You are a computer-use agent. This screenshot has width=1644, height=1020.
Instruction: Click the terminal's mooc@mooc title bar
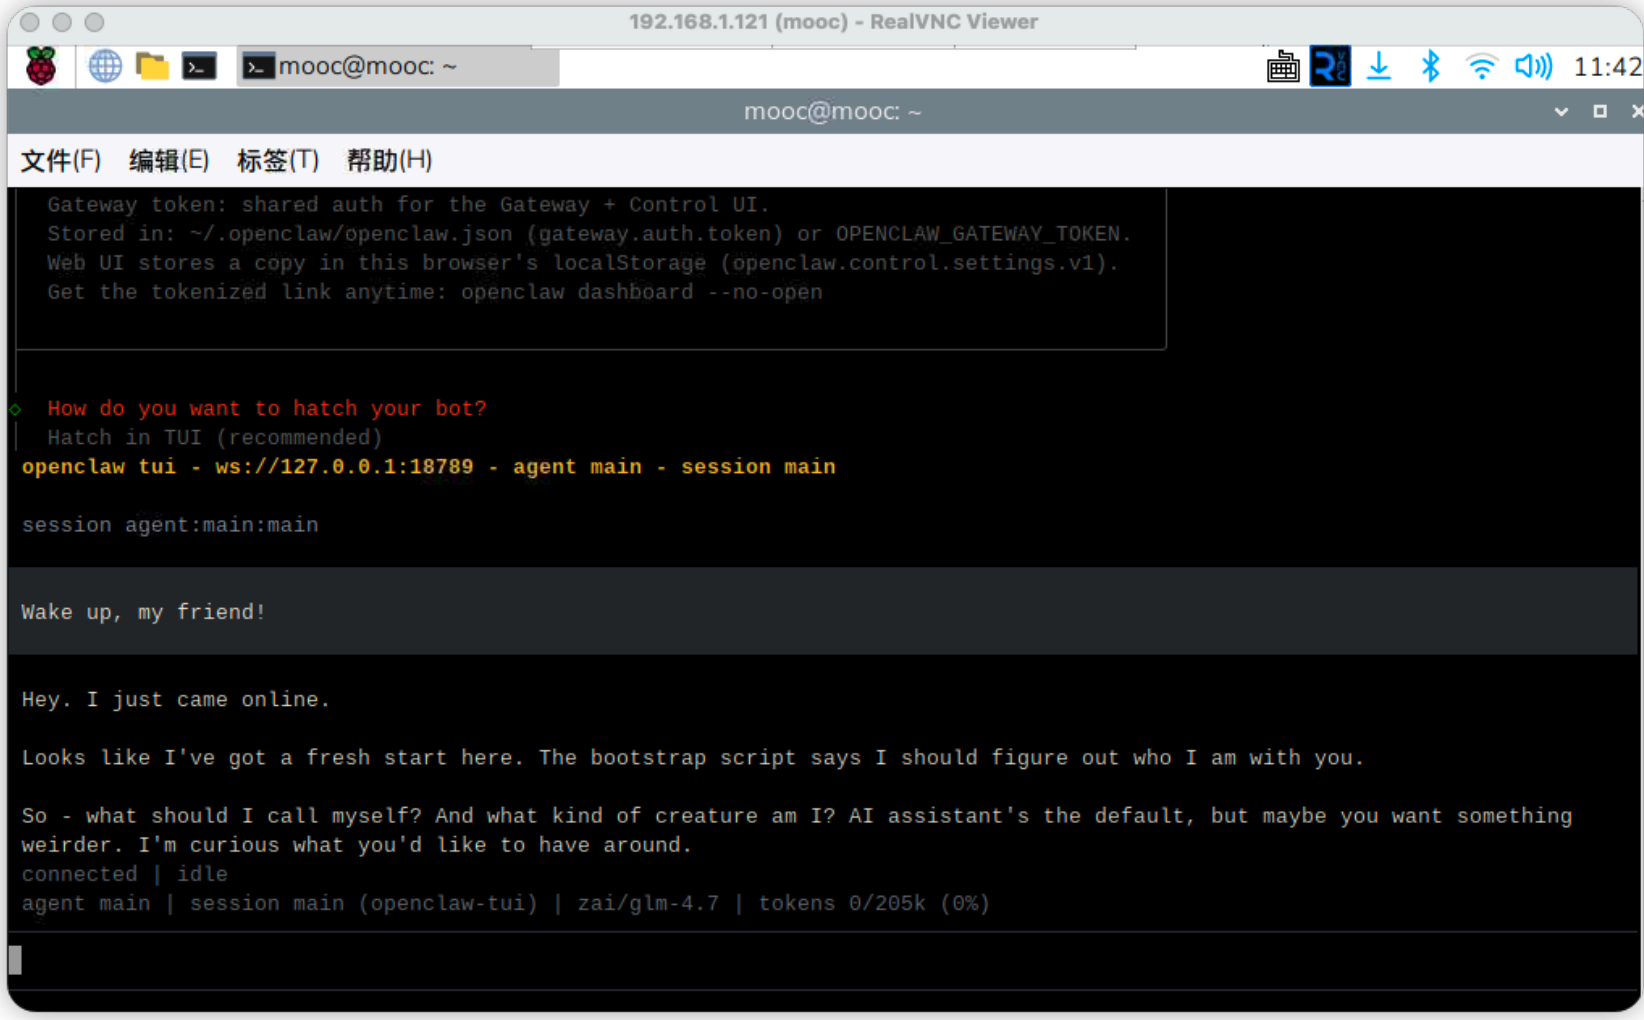tap(830, 112)
